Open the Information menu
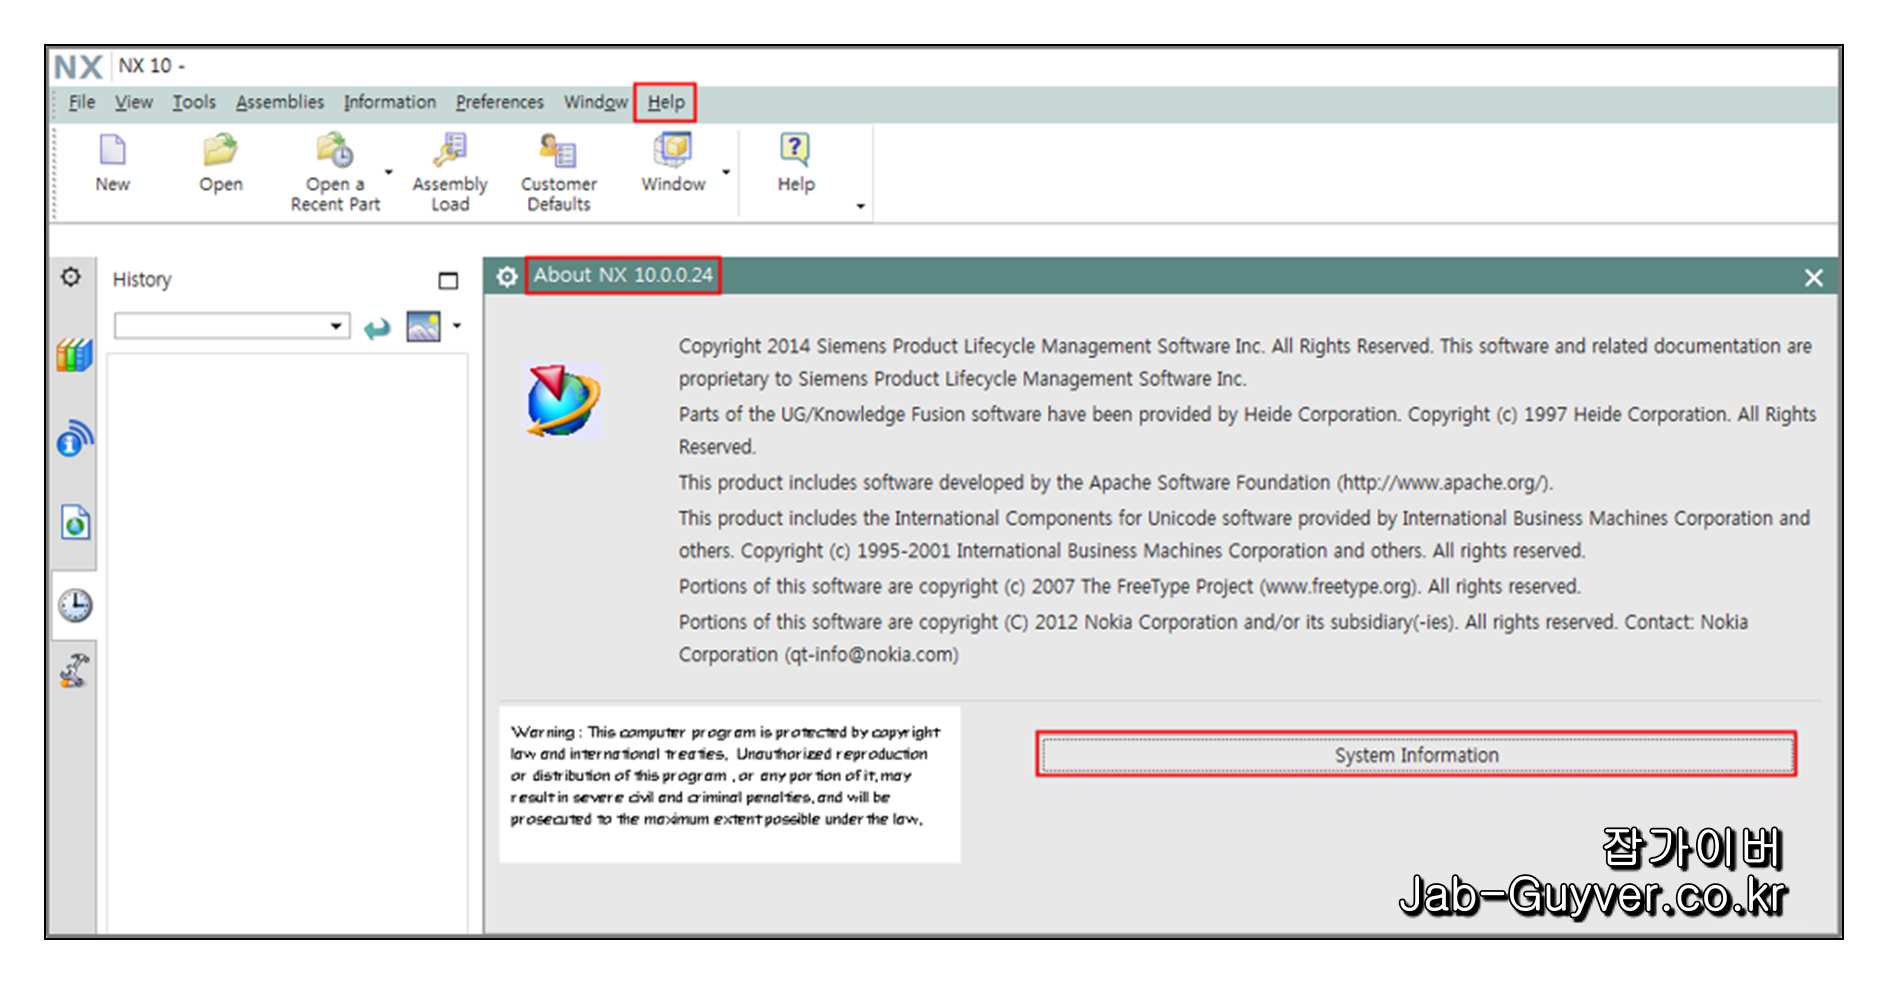 pos(390,102)
